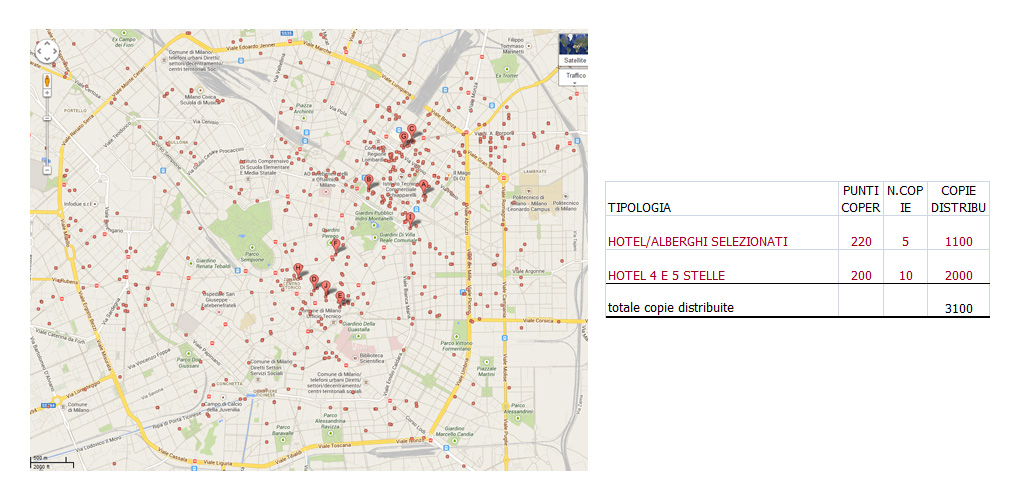The image size is (1024, 500).
Task: Select the Street View pegman icon
Action: 47,81
